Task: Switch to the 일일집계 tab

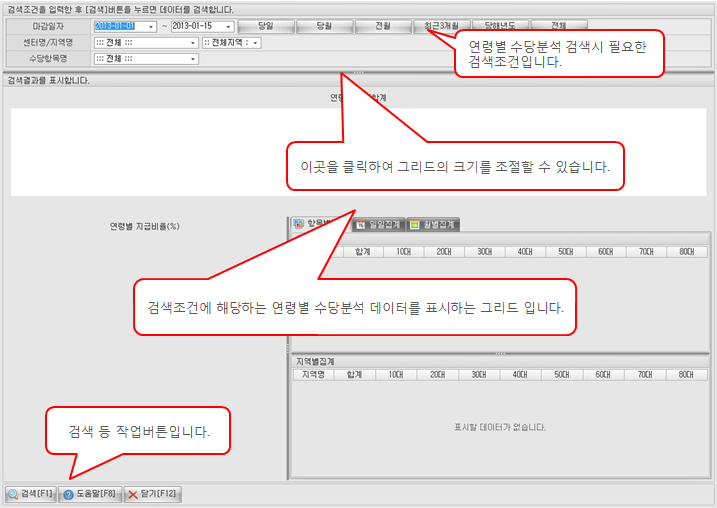Action: click(x=378, y=224)
